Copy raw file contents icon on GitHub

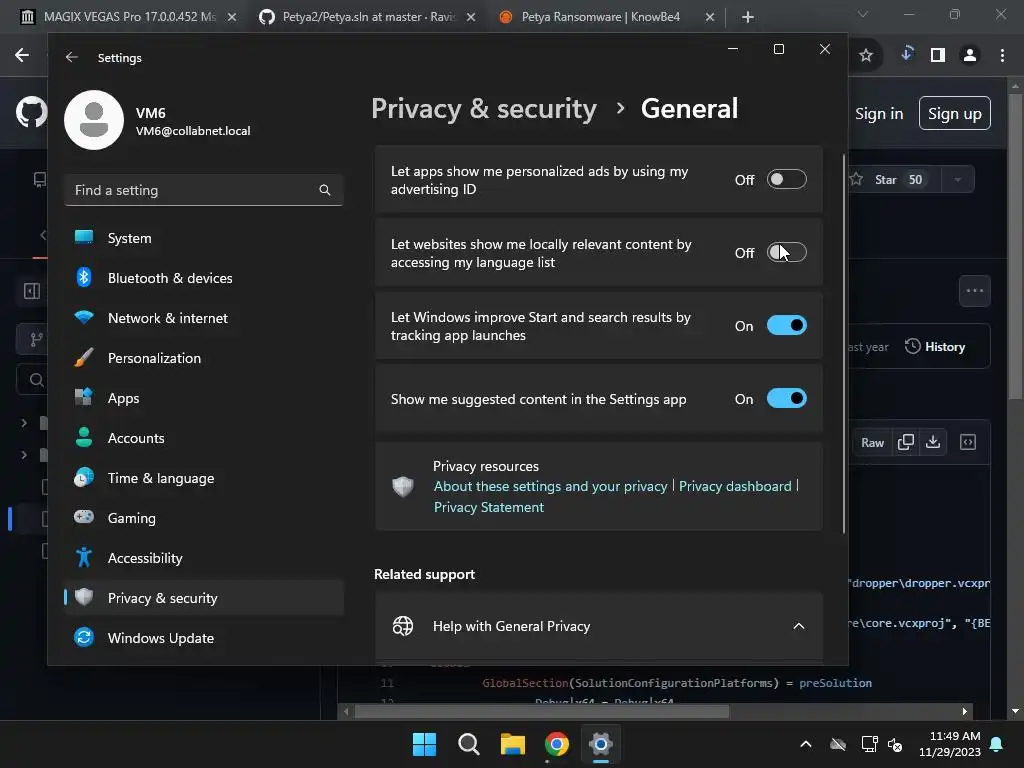point(905,443)
